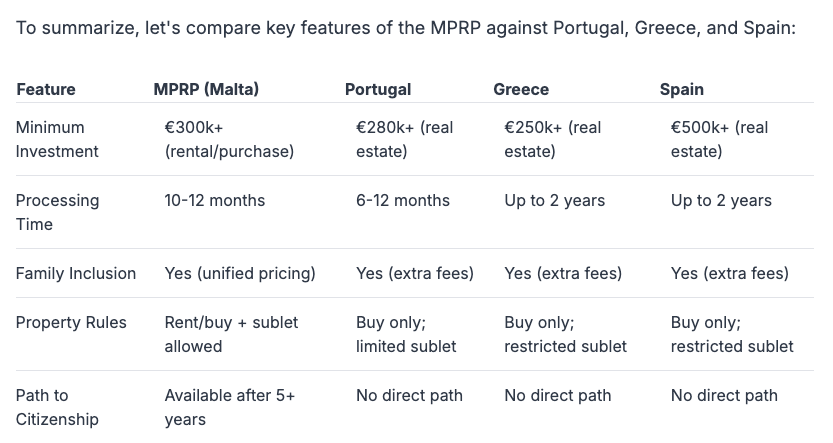Image resolution: width=833 pixels, height=443 pixels.
Task: Click the Path to Citizenship row label
Action: coord(57,407)
